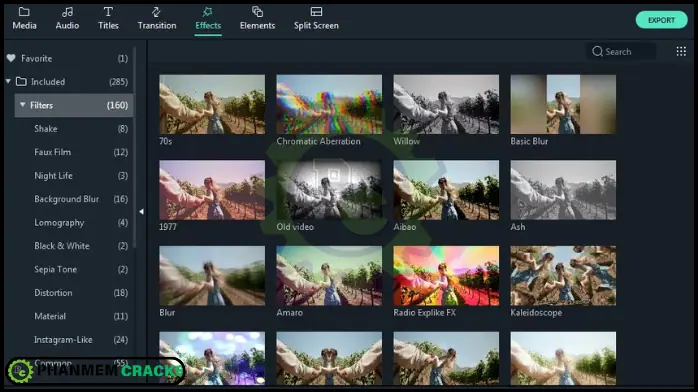
Task: Open the Shake filter category
Action: point(74,129)
